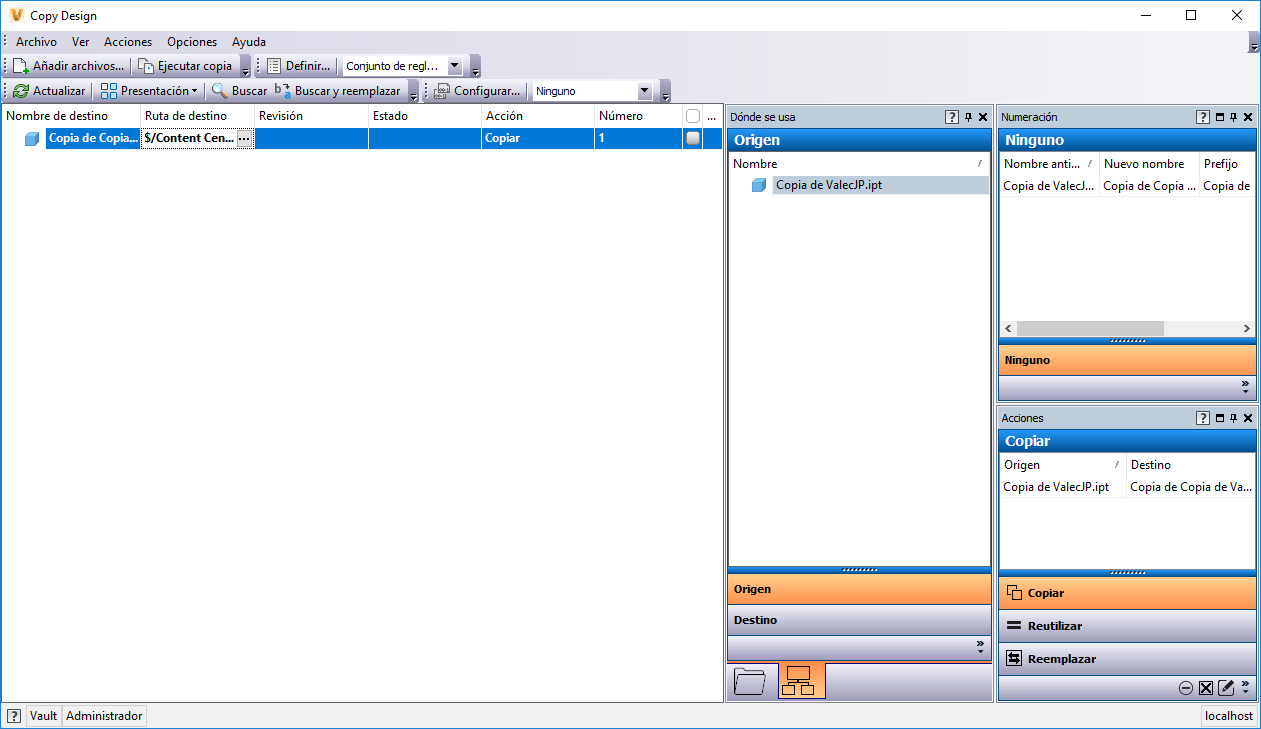Screen dimensions: 1261x729
Task: Refresh using the Actualizar button
Action: tap(49, 91)
